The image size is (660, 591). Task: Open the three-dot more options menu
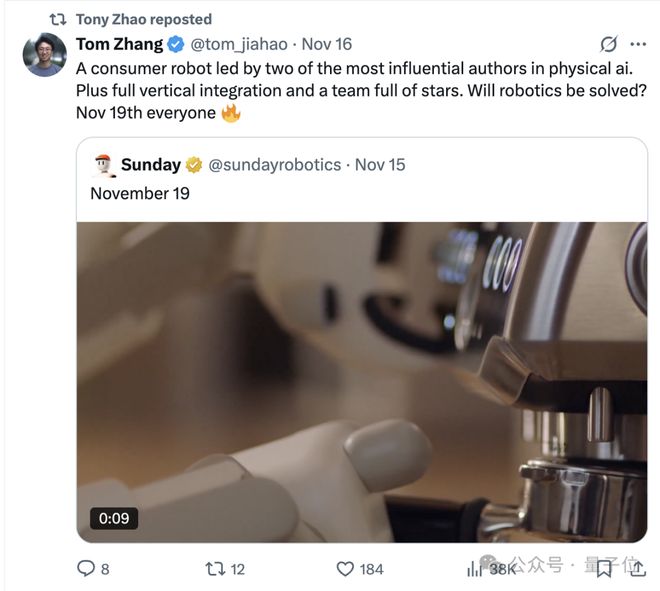coord(637,44)
